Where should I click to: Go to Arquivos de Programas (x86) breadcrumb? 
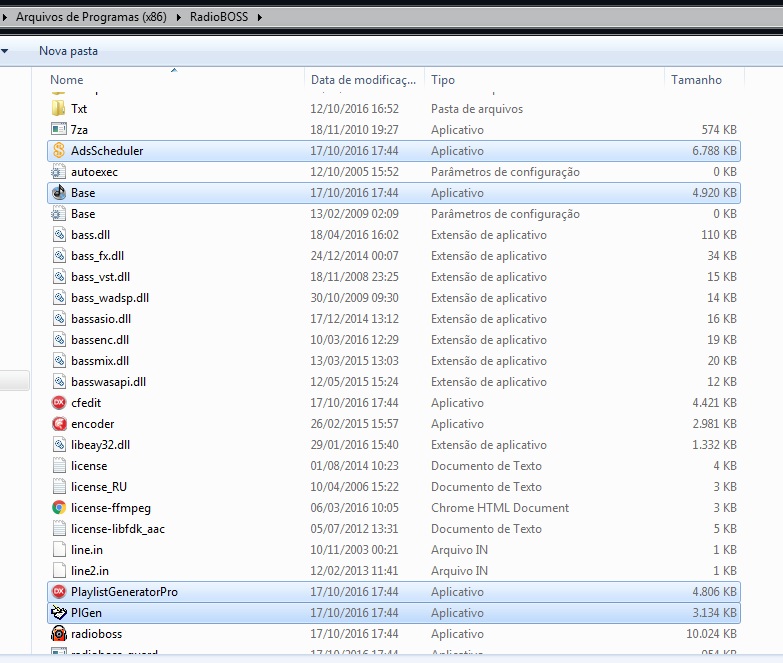91,17
